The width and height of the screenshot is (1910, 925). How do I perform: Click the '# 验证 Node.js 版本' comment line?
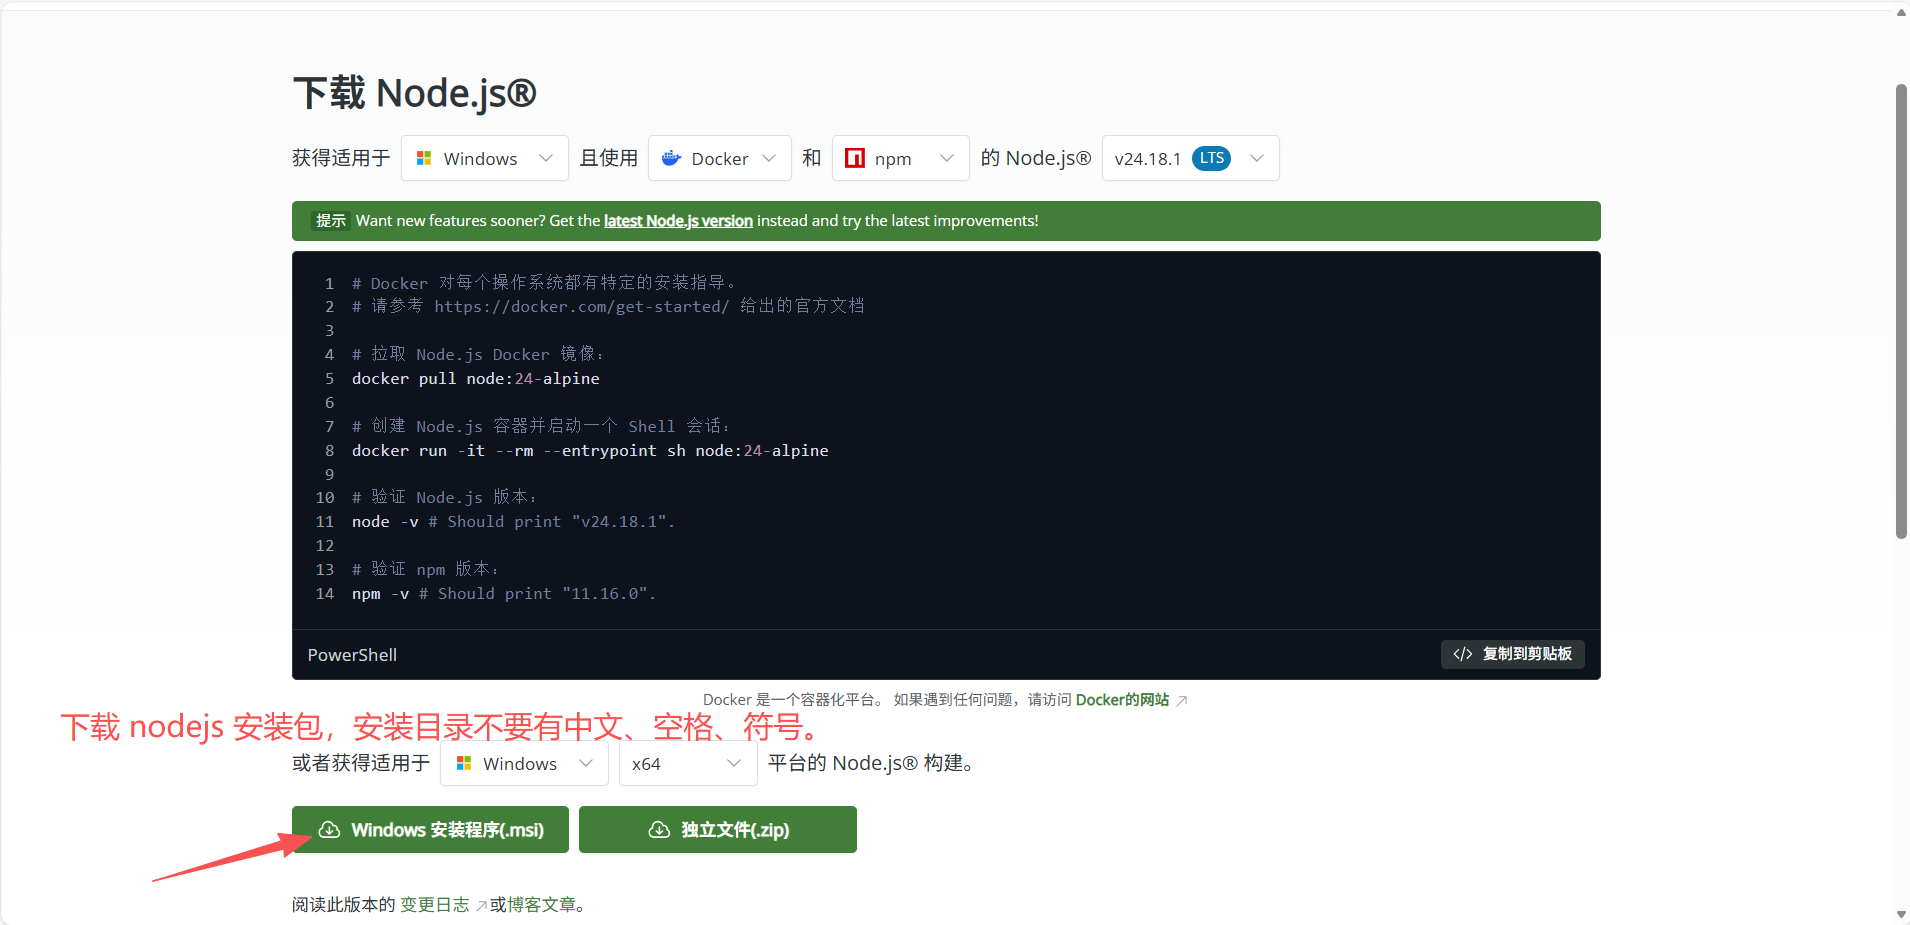[444, 497]
